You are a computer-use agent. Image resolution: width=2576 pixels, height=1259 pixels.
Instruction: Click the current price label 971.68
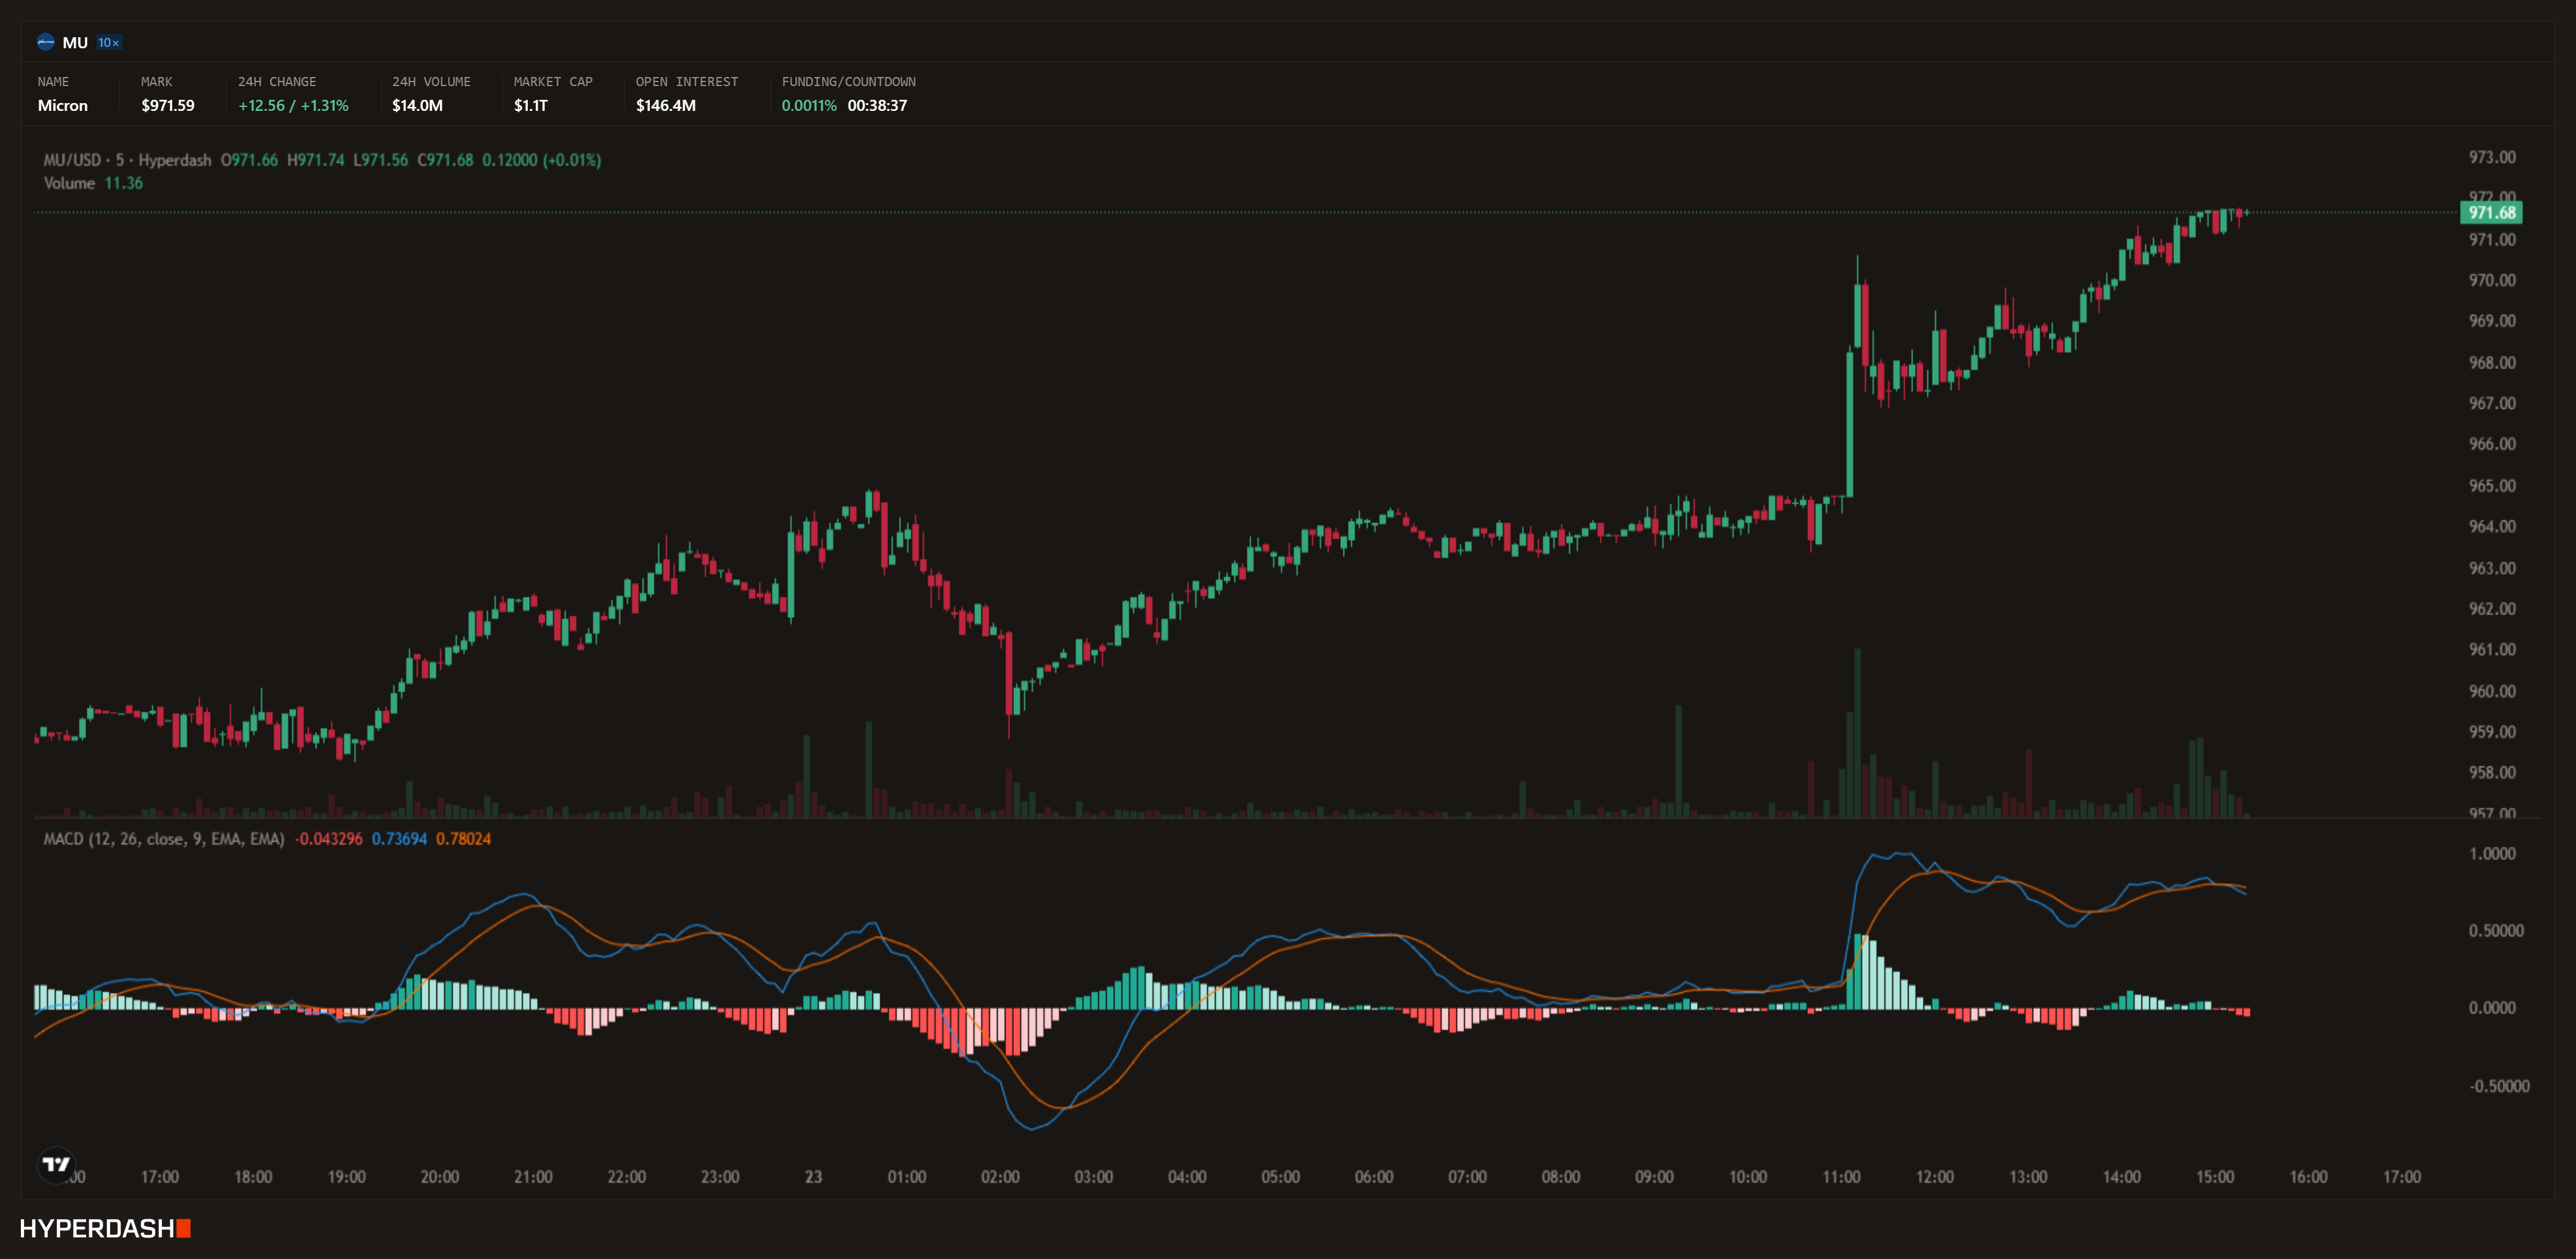pyautogui.click(x=2491, y=212)
